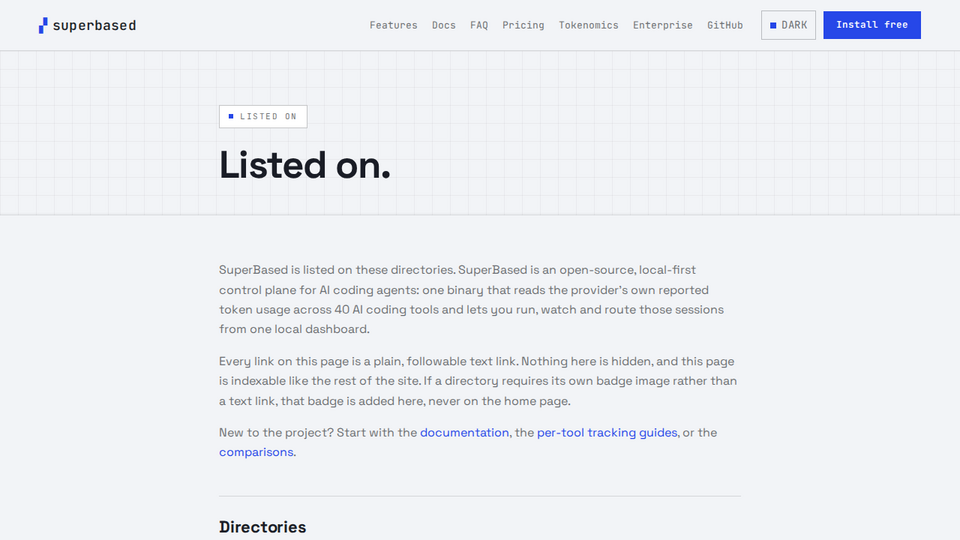The width and height of the screenshot is (960, 540).
Task: Open the Docs nav item
Action: 443,25
